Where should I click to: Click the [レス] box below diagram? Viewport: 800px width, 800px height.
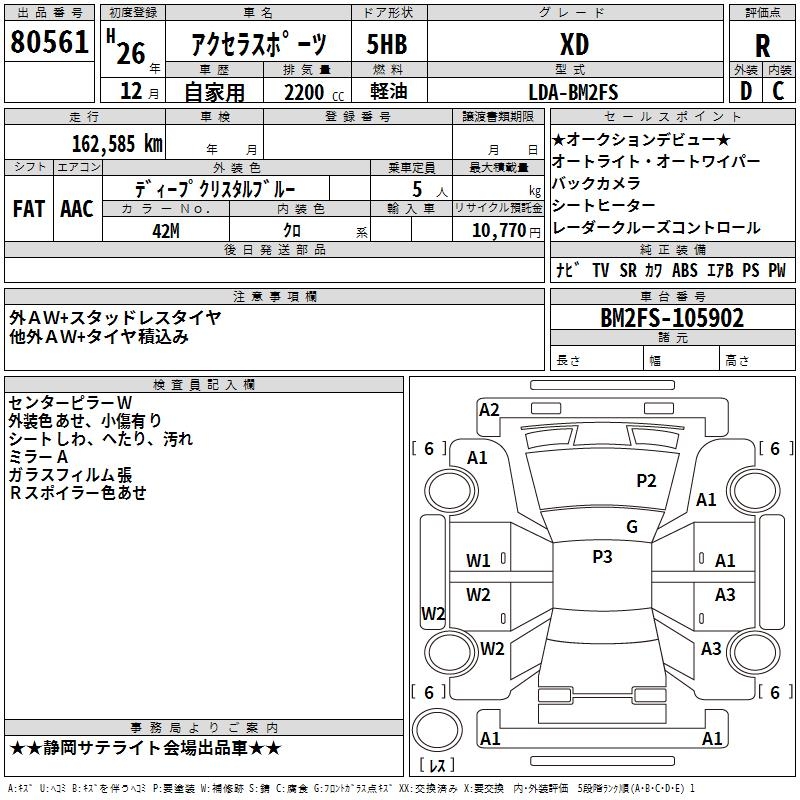pyautogui.click(x=441, y=766)
